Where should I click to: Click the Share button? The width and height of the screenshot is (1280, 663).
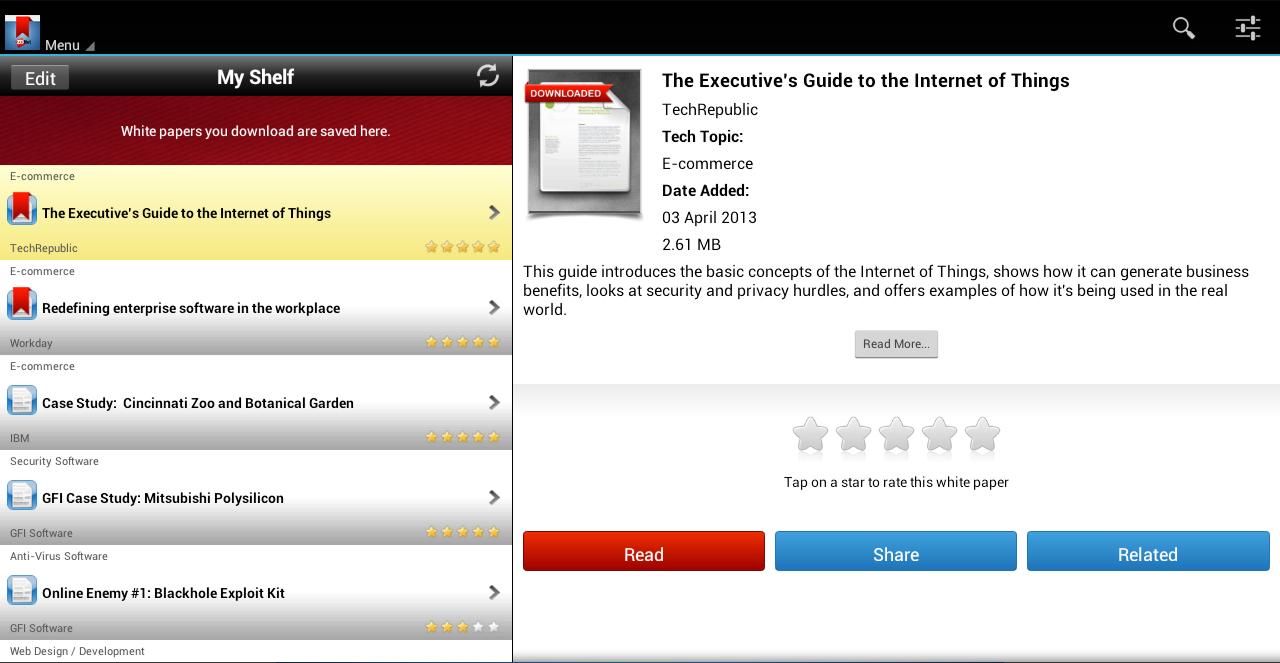coord(896,551)
